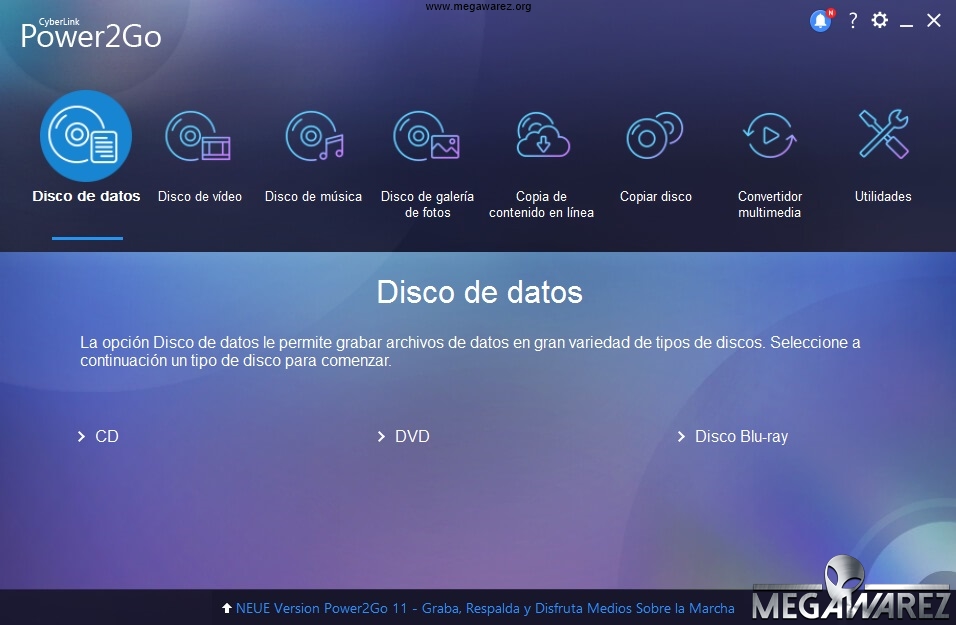Open settings gear icon
Screen dimensions: 956x625
(x=880, y=20)
